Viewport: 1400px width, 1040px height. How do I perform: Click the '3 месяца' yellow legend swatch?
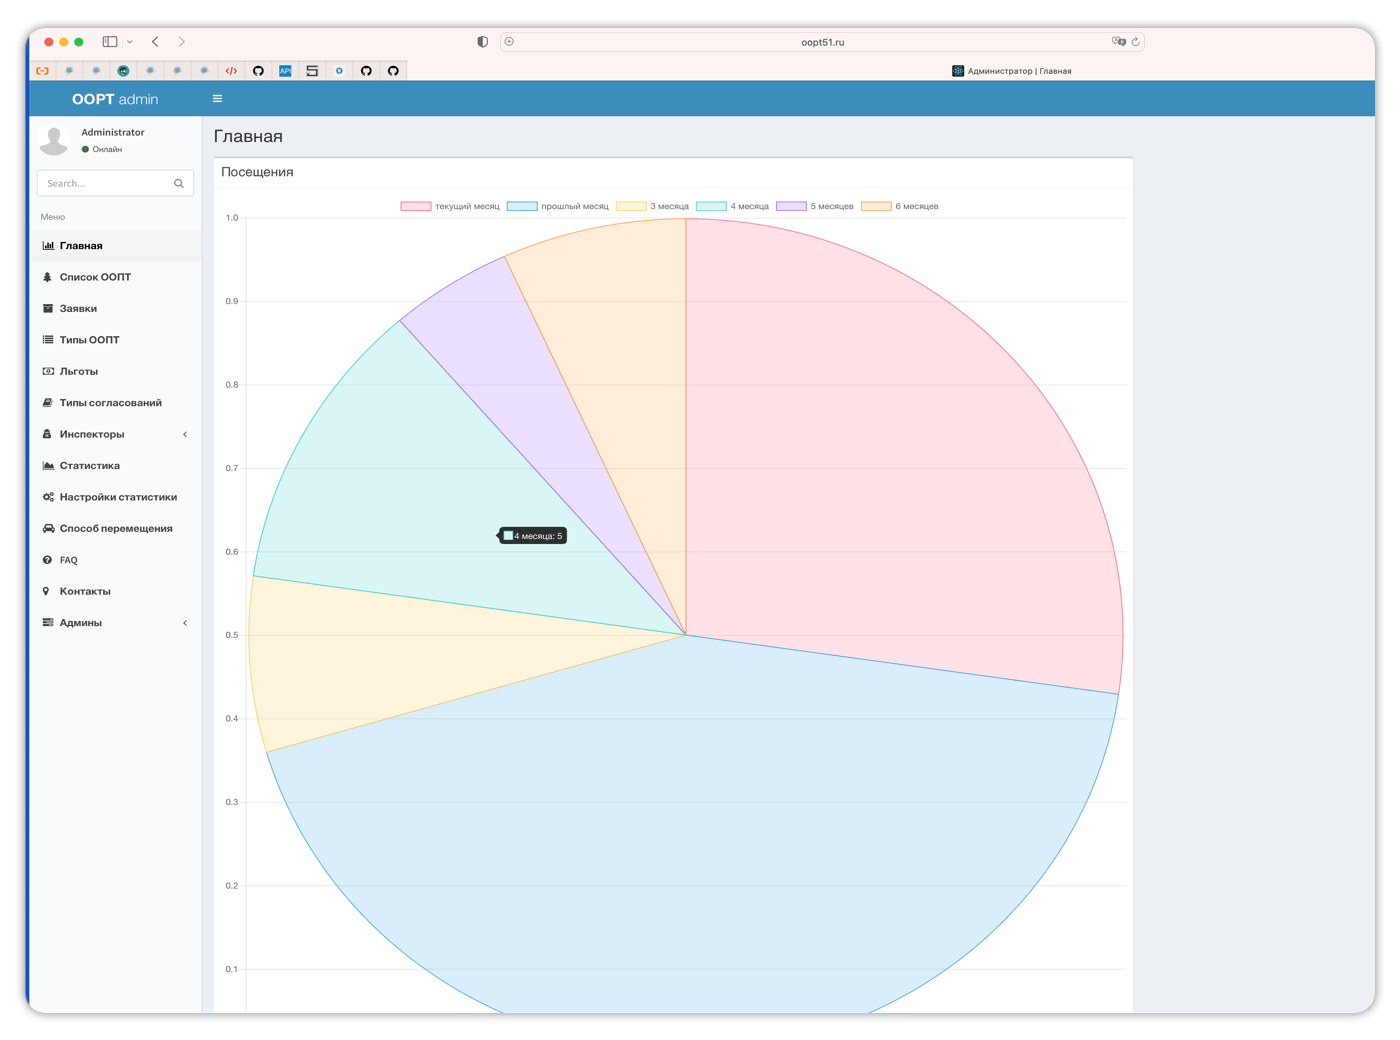coord(631,206)
